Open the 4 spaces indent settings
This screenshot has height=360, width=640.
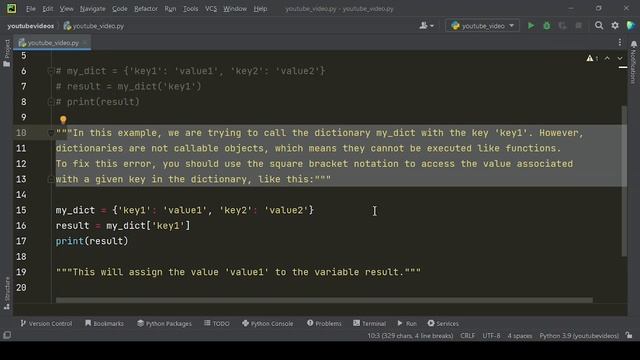[x=520, y=336]
